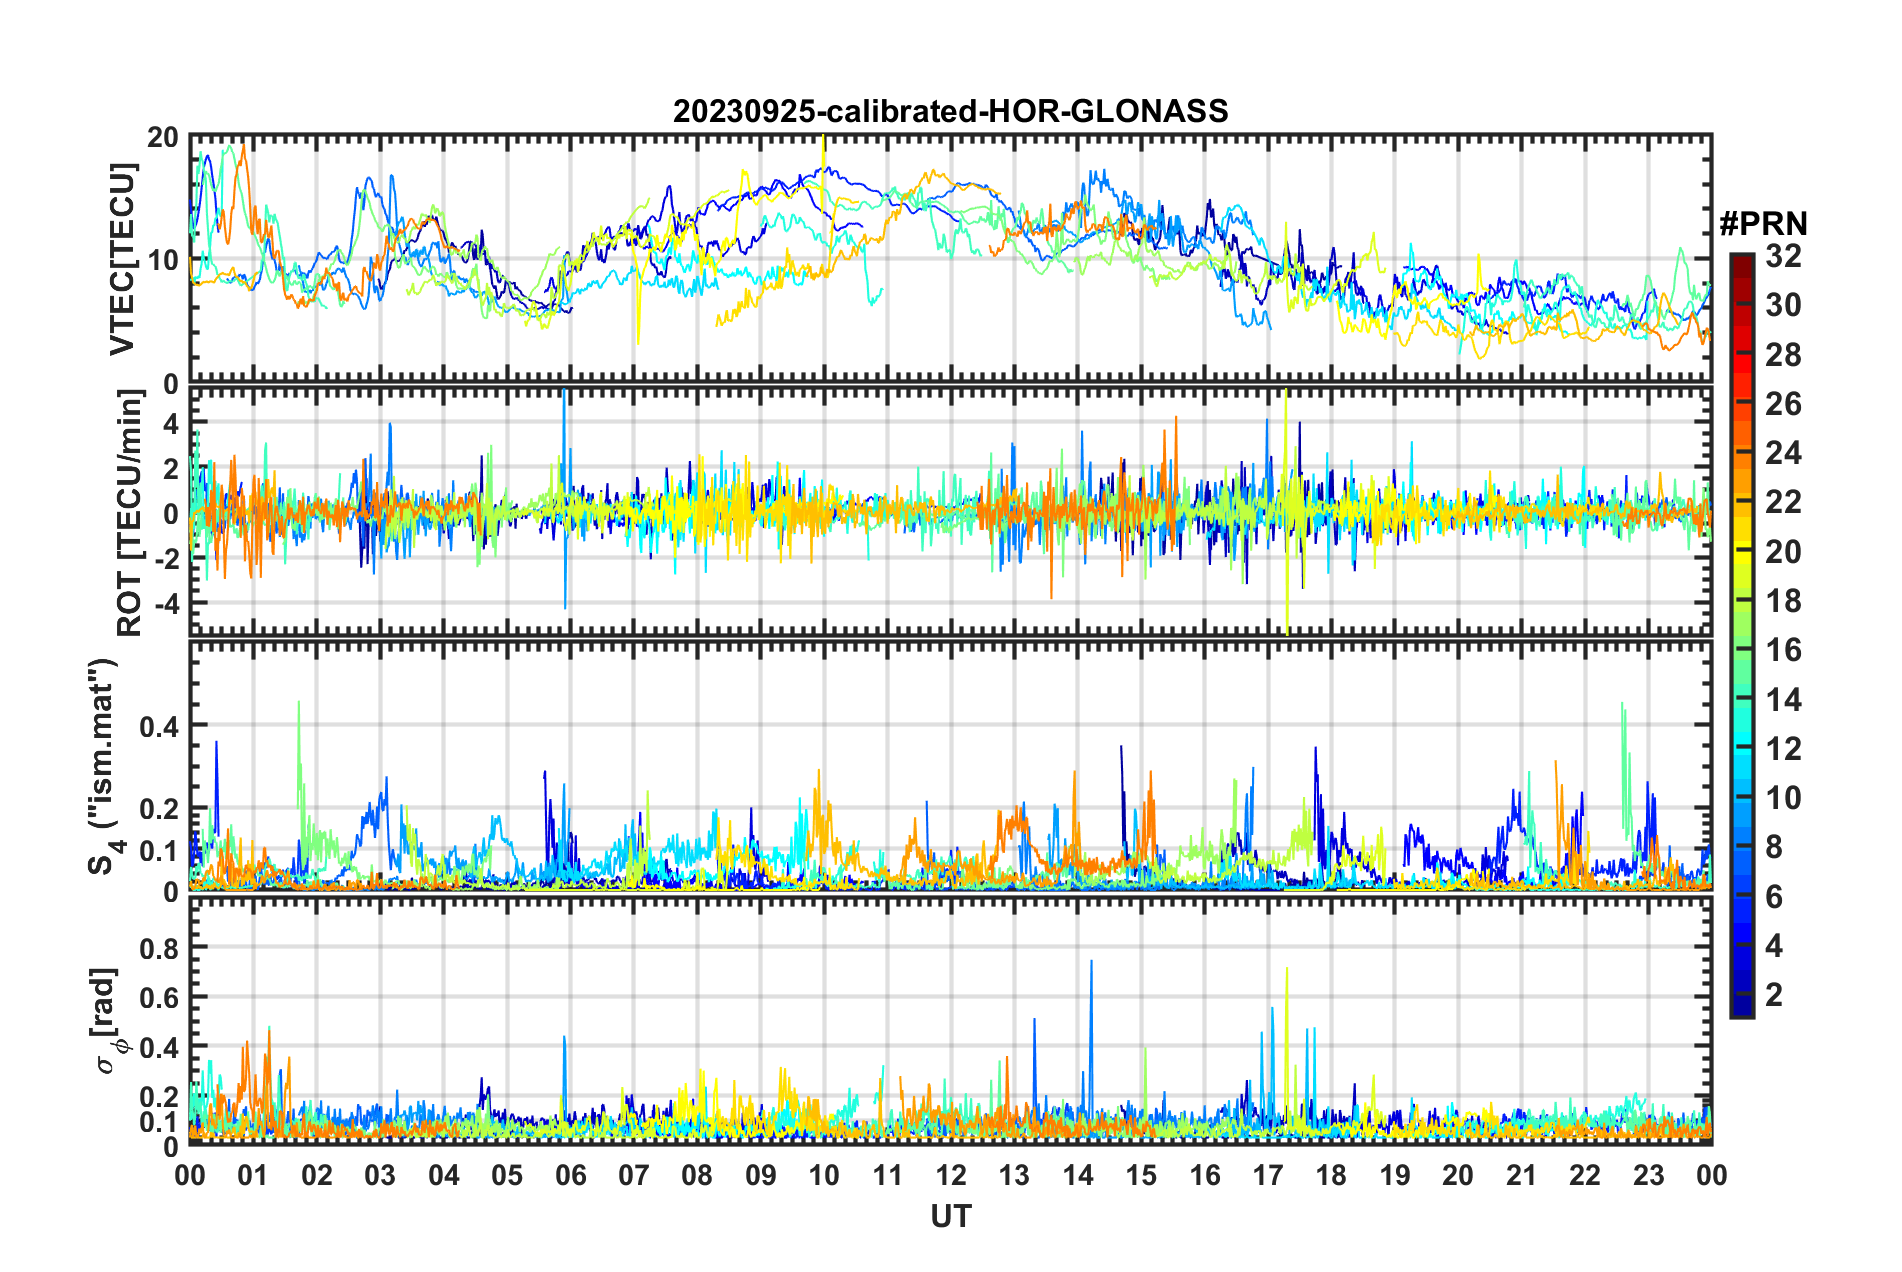The width and height of the screenshot is (1902, 1272).
Task: Click the #PRN colorbar title
Action: (x=1763, y=224)
